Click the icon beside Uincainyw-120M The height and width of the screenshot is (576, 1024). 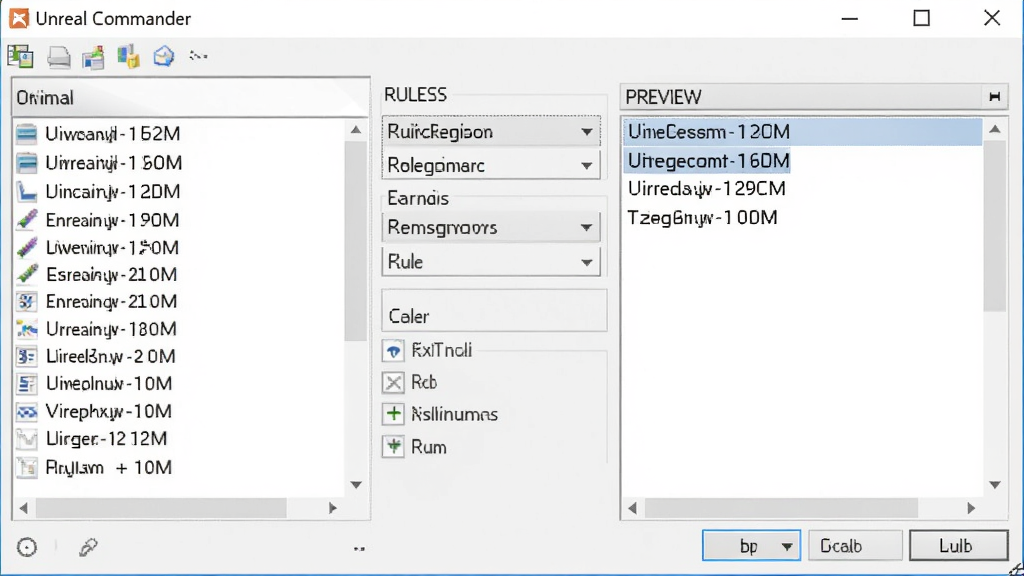(x=27, y=191)
